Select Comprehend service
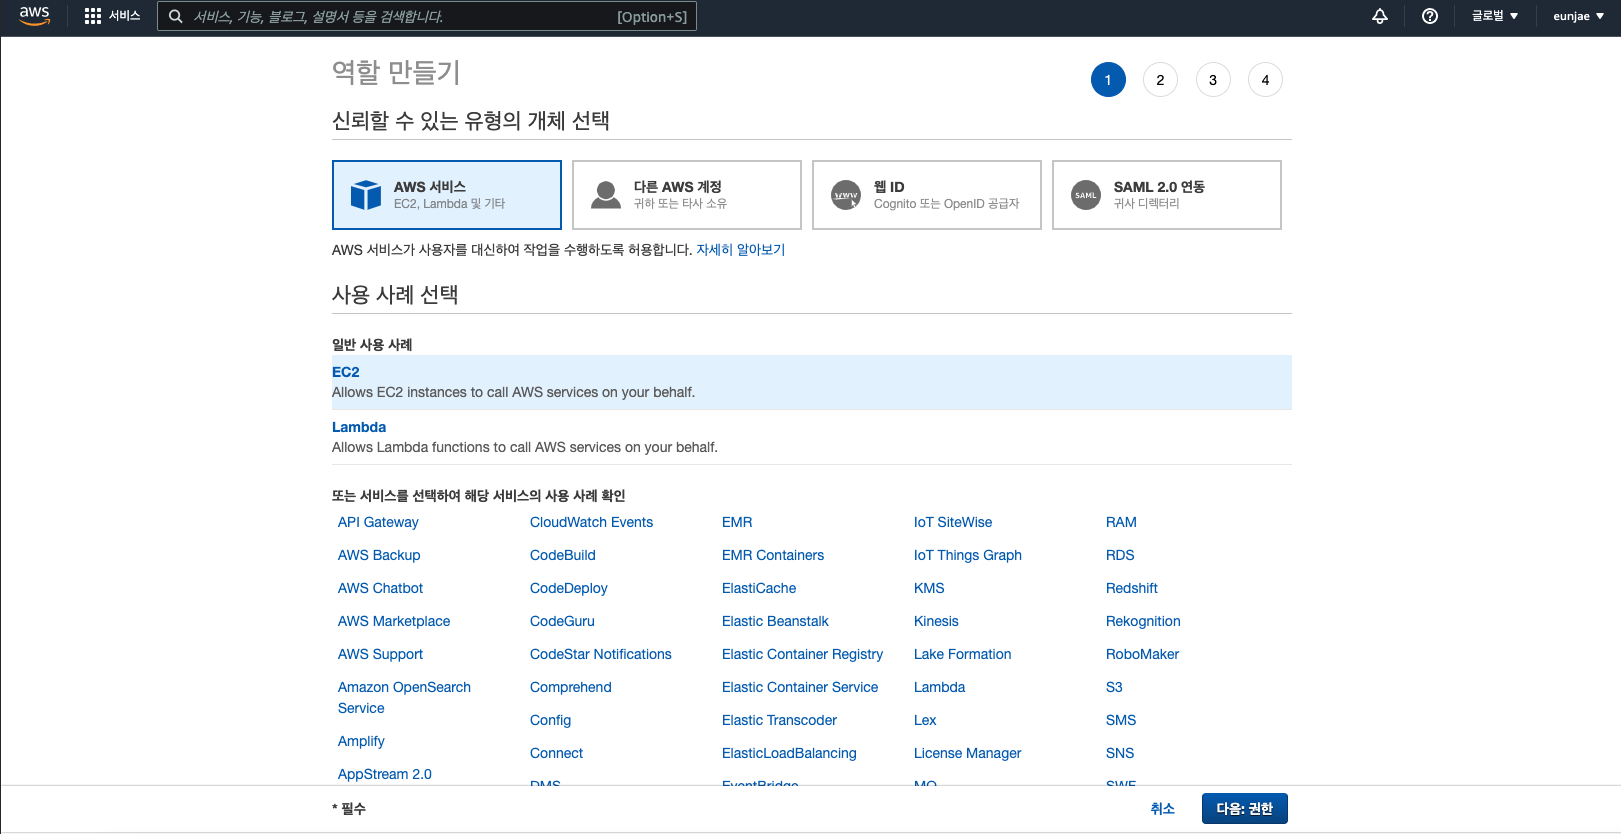The image size is (1621, 834). [571, 687]
